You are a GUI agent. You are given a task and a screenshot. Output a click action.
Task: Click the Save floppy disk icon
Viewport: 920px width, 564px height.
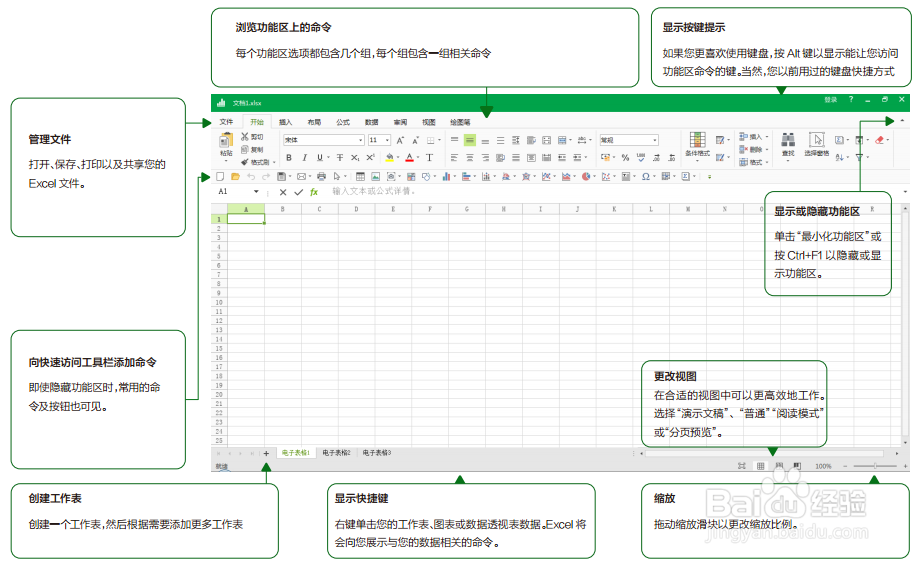click(x=282, y=176)
